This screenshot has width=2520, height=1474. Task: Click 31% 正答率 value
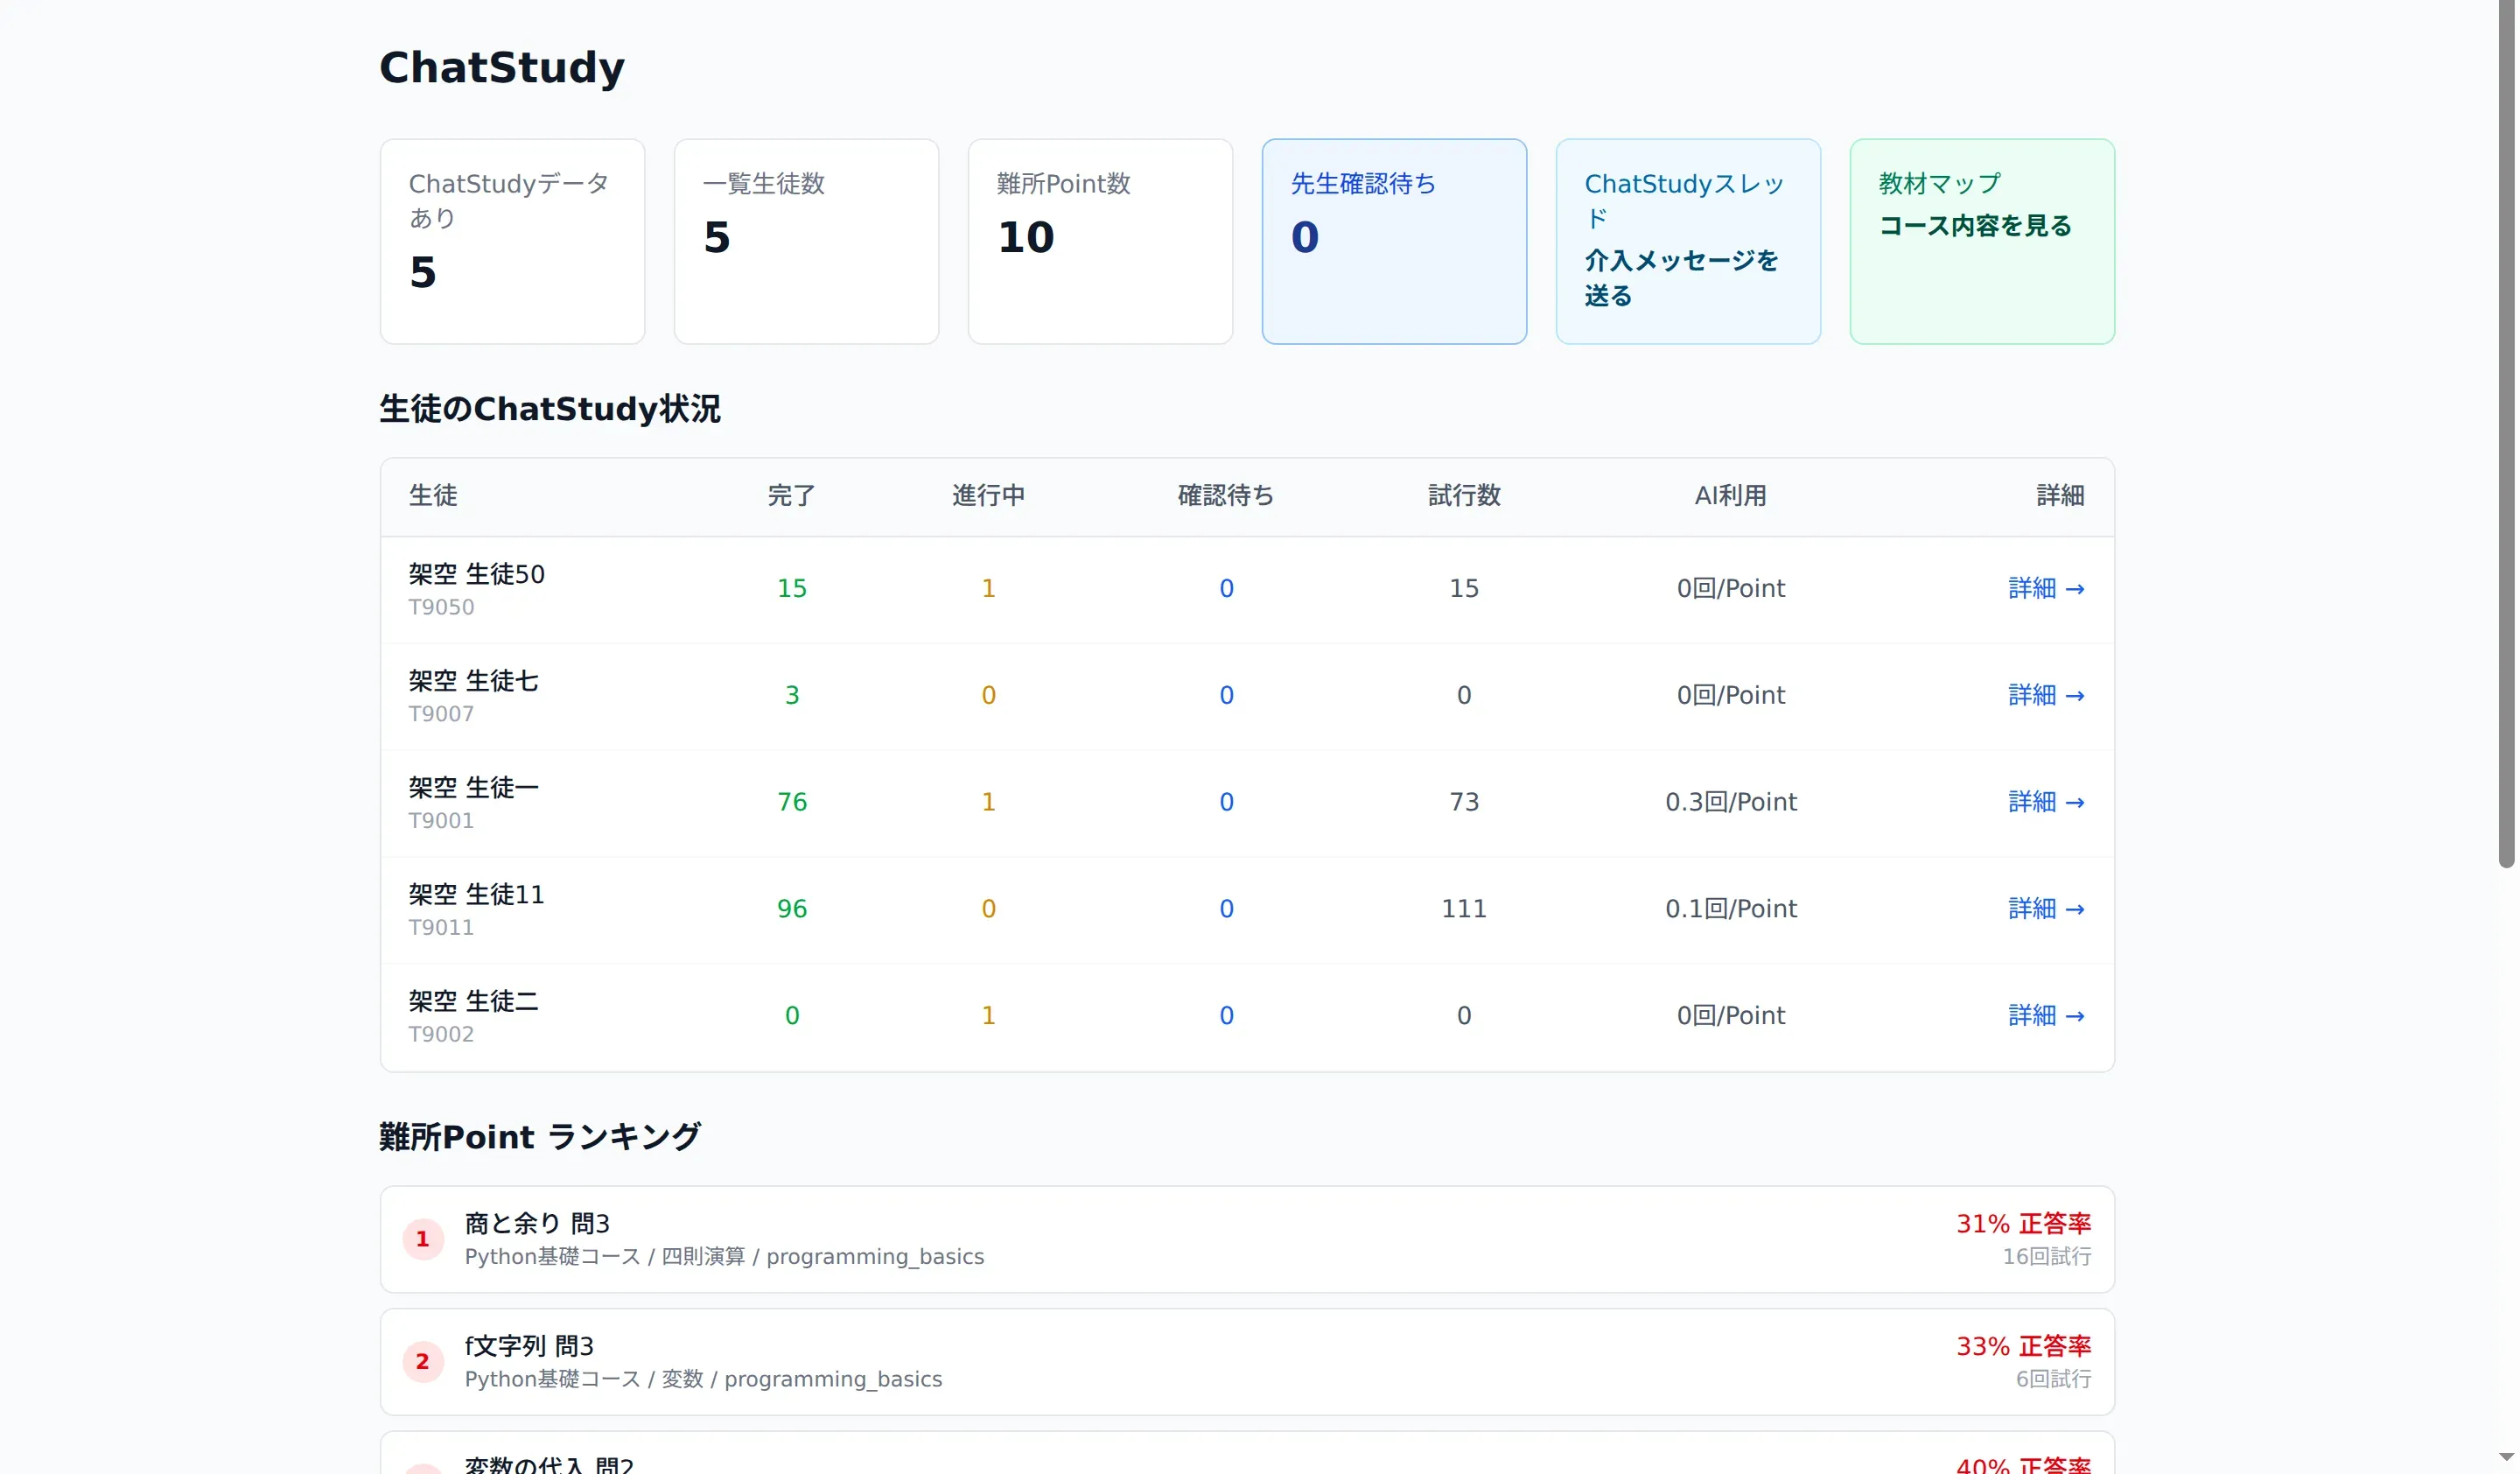[2023, 1224]
